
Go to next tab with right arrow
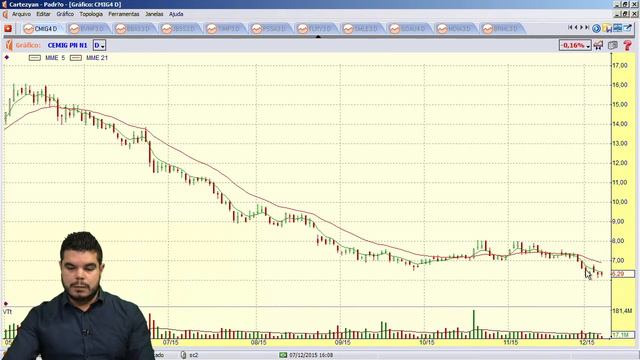point(582,27)
